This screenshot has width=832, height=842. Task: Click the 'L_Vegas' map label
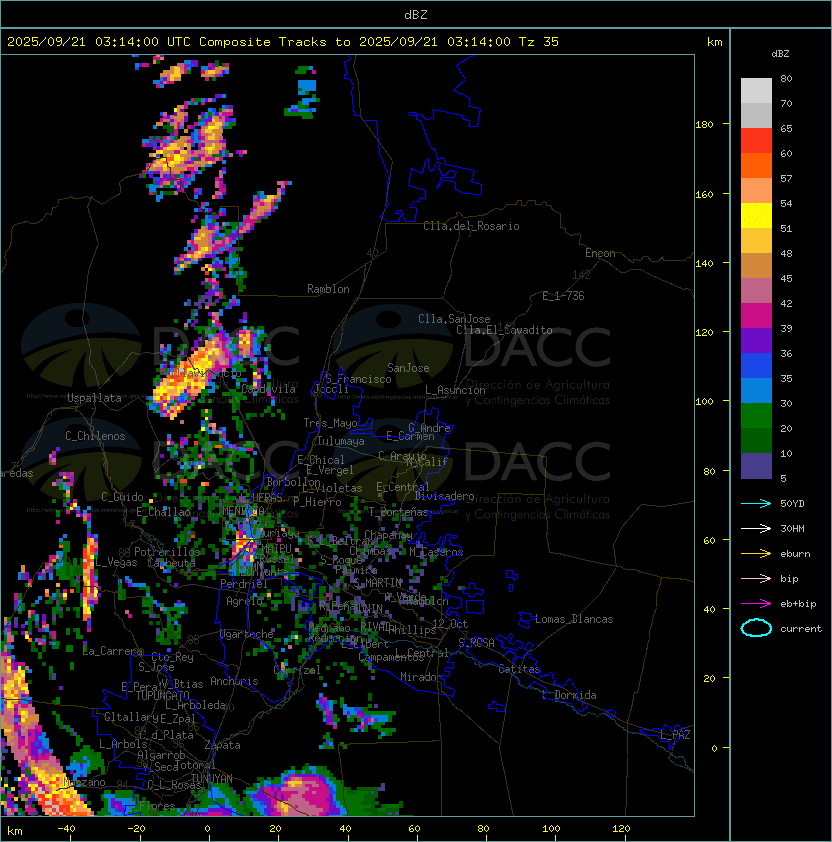coord(117,562)
